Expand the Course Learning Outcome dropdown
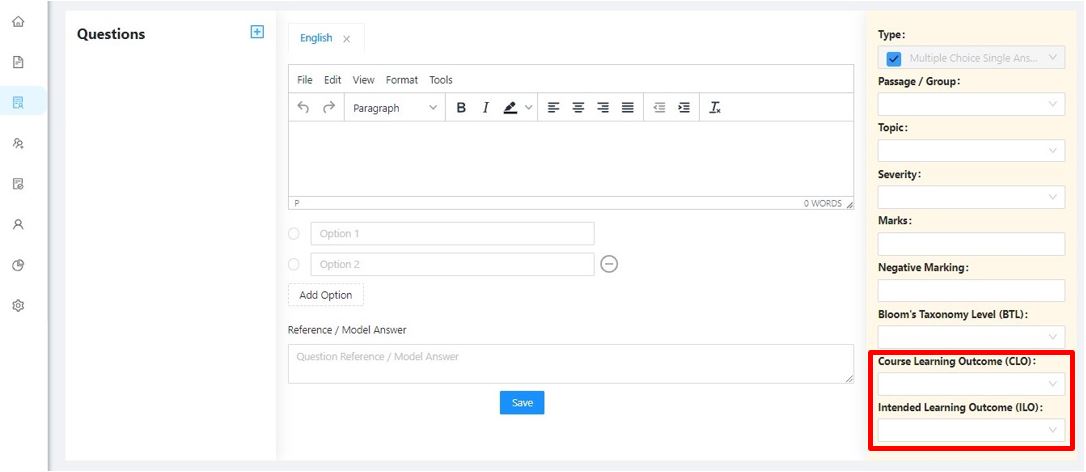 click(x=971, y=383)
